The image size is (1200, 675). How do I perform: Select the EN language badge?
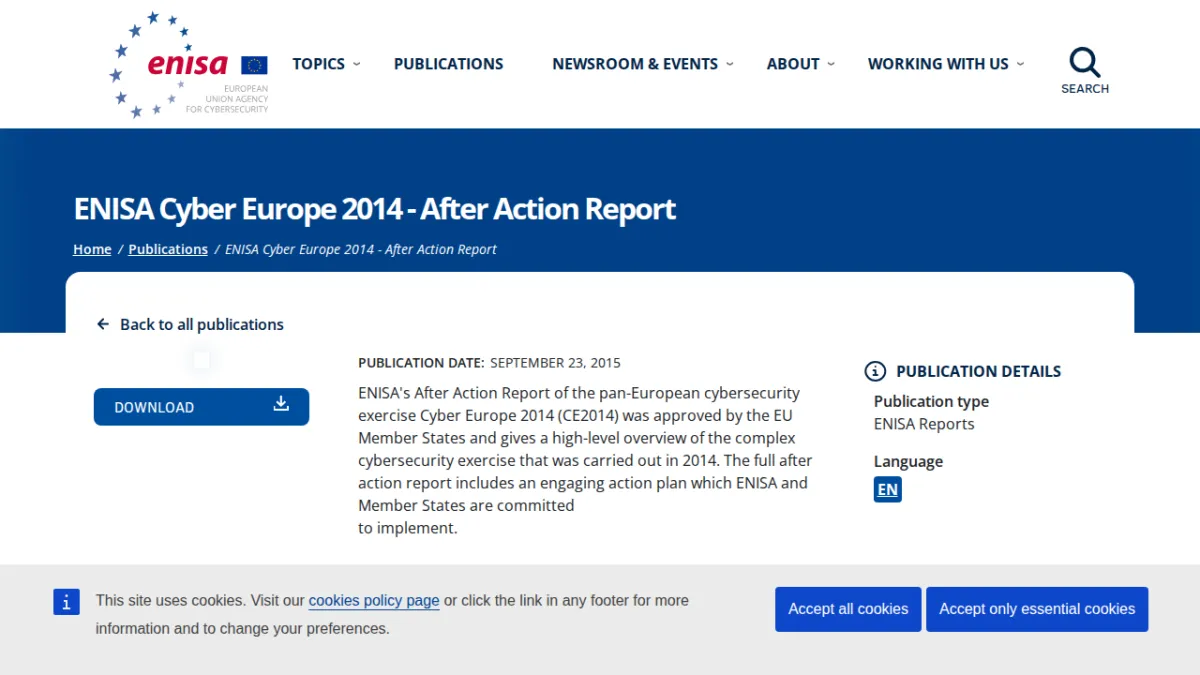point(887,489)
